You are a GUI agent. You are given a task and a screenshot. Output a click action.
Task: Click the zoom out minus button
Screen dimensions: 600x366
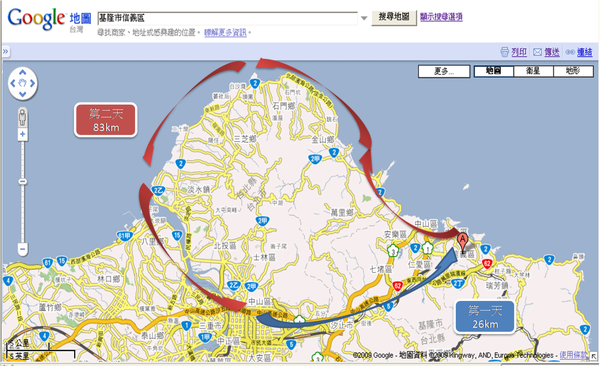point(23,249)
